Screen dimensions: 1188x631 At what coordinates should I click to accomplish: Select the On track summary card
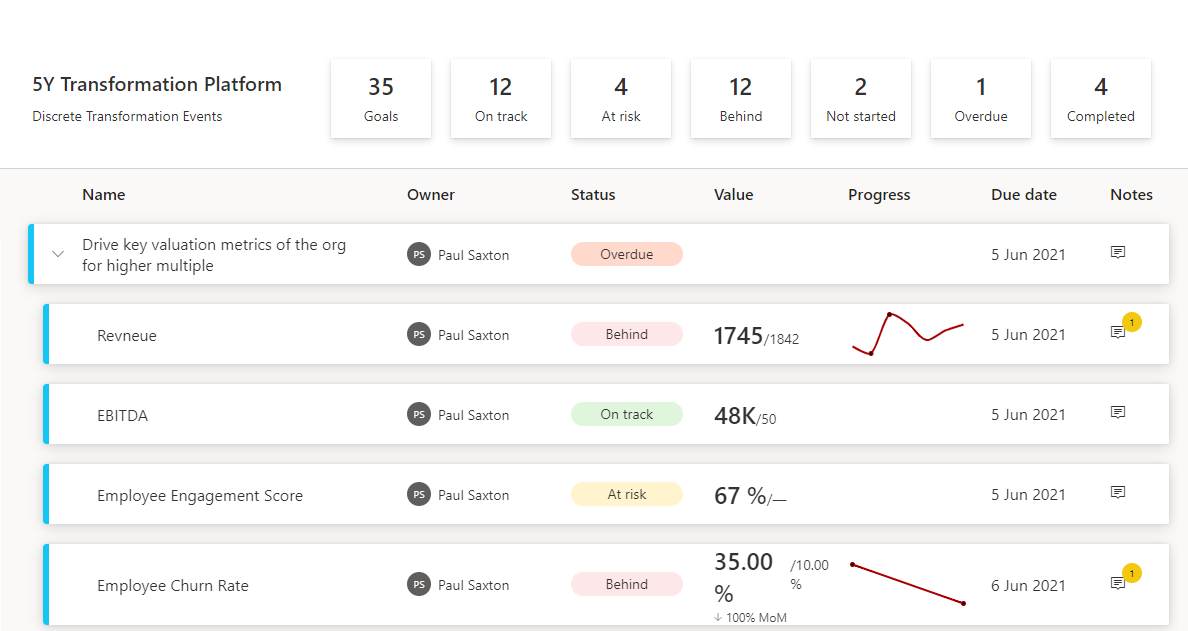click(501, 98)
